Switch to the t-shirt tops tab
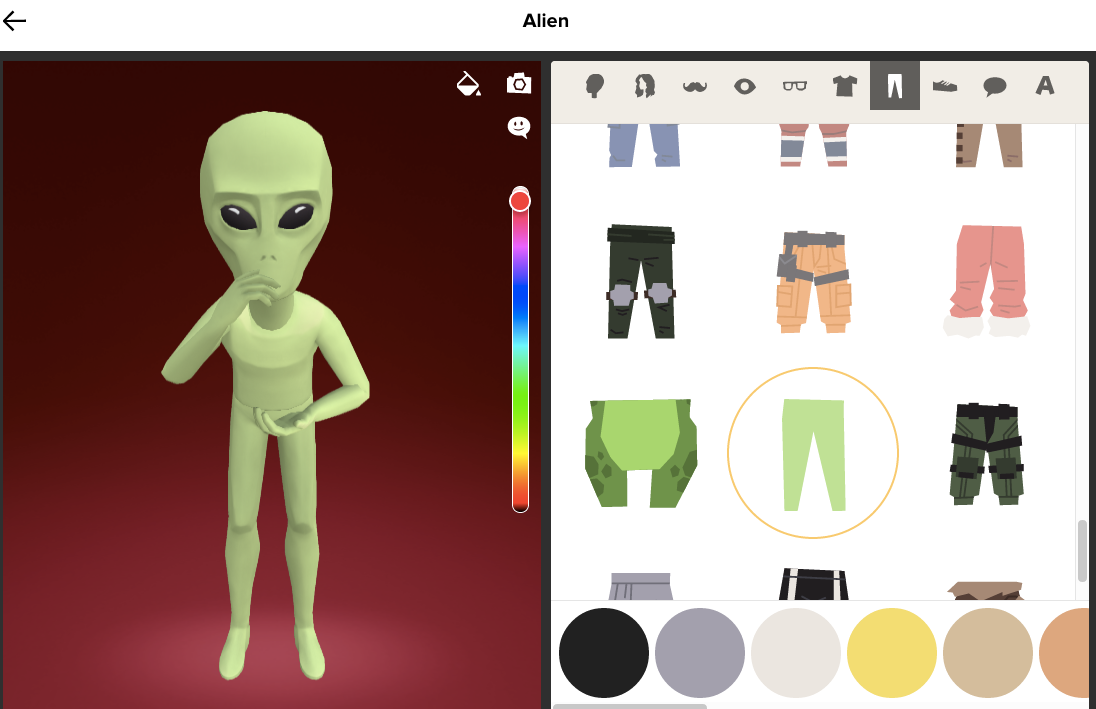Screen dimensions: 1096x709 point(844,86)
